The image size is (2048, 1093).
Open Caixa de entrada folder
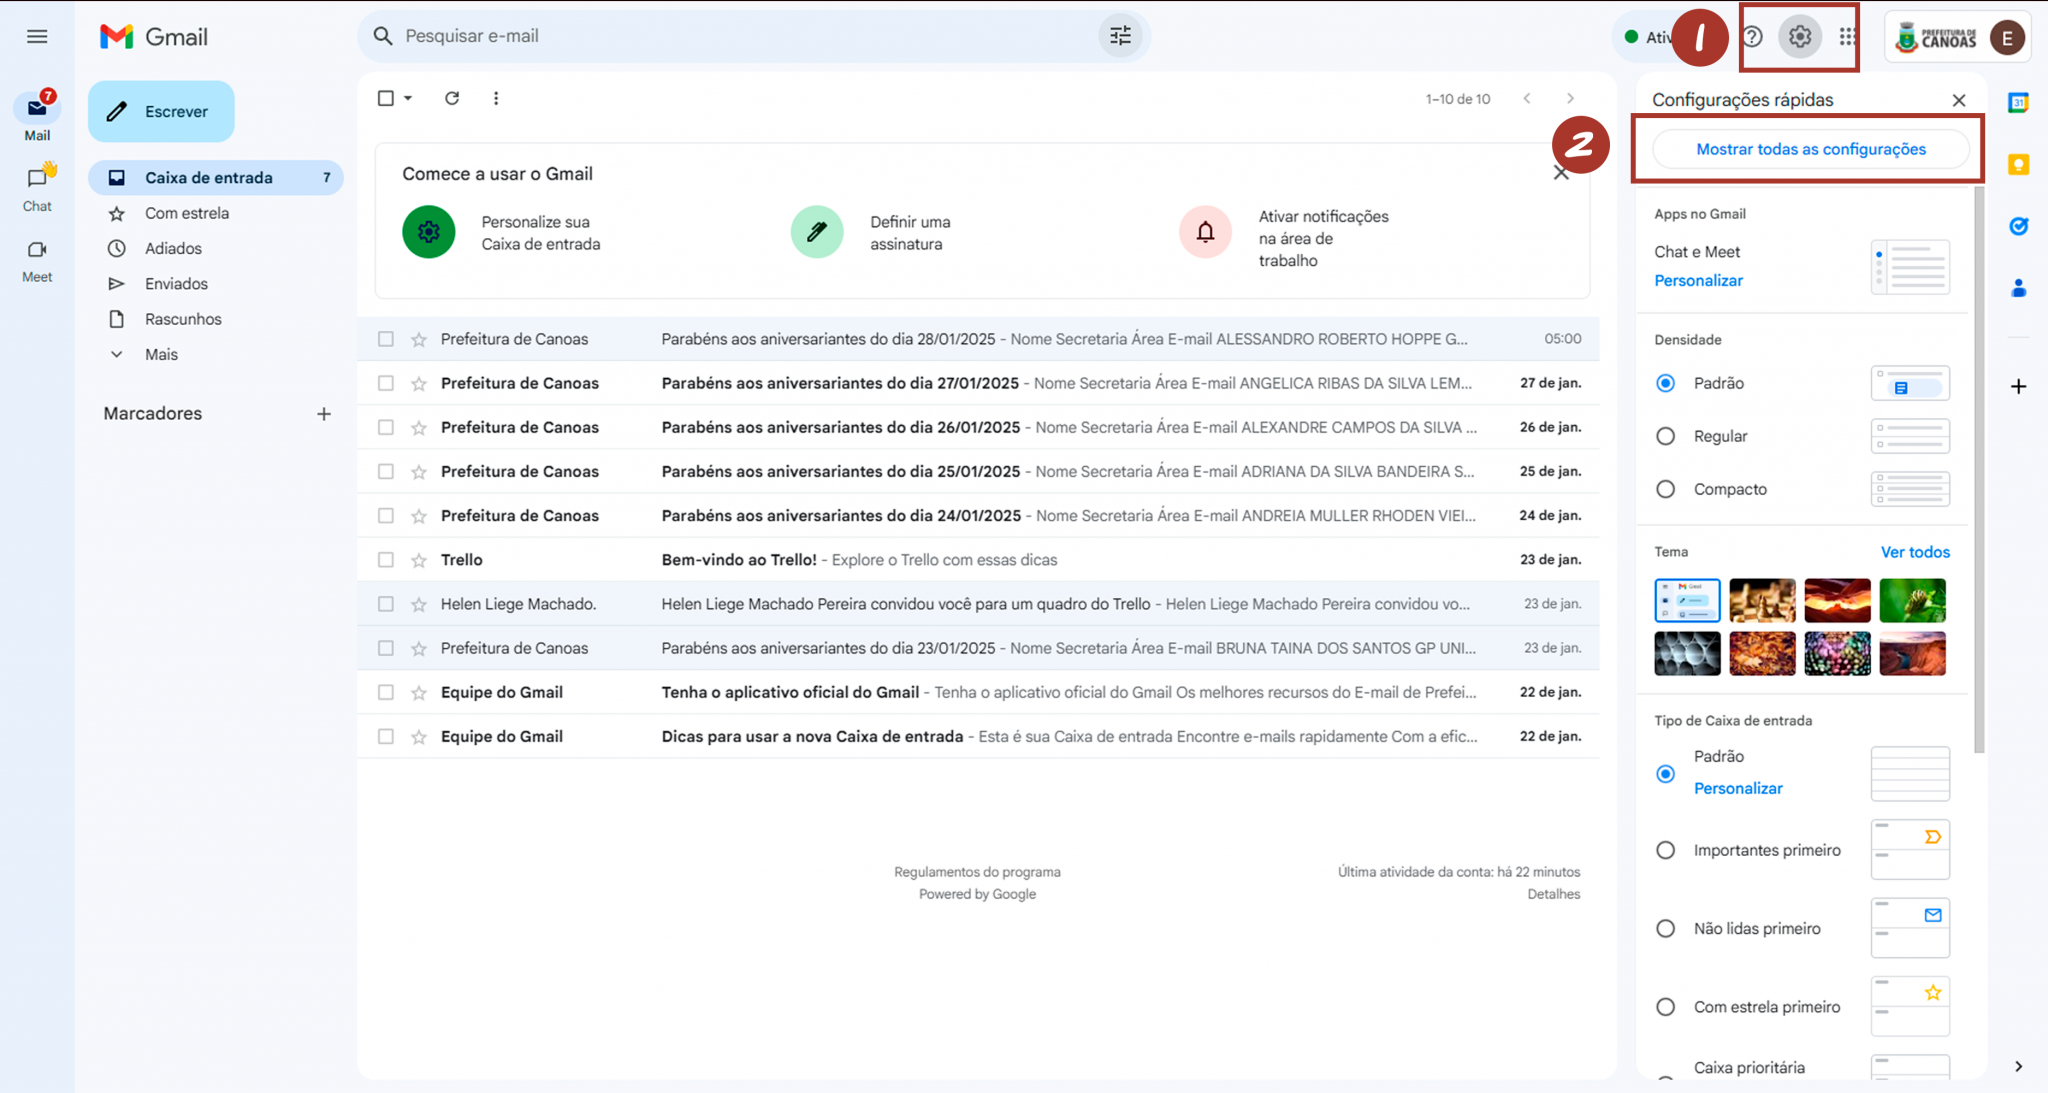point(216,177)
